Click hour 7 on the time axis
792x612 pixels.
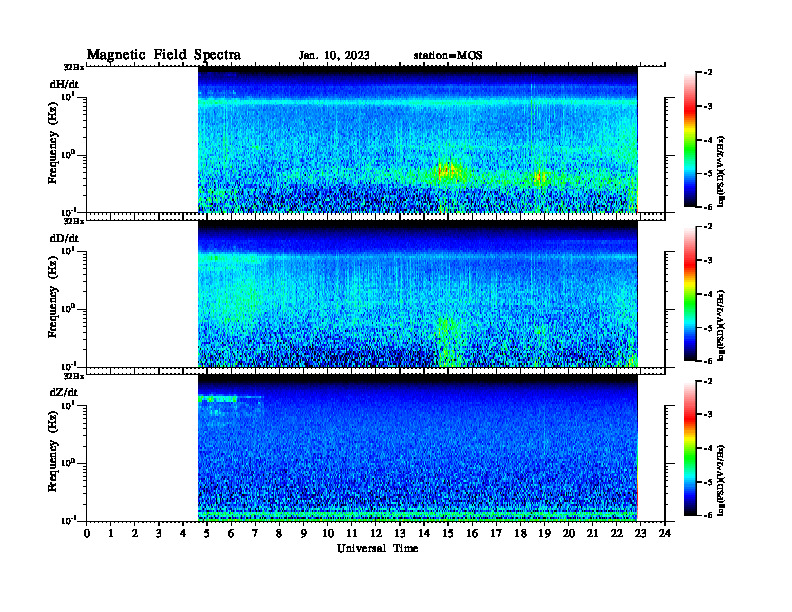256,534
